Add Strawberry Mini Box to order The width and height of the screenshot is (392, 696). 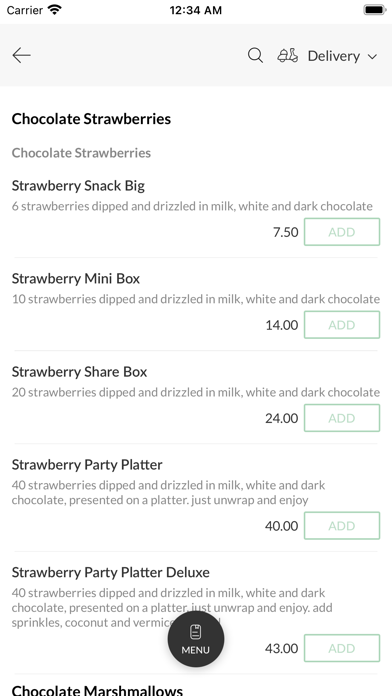tap(342, 324)
